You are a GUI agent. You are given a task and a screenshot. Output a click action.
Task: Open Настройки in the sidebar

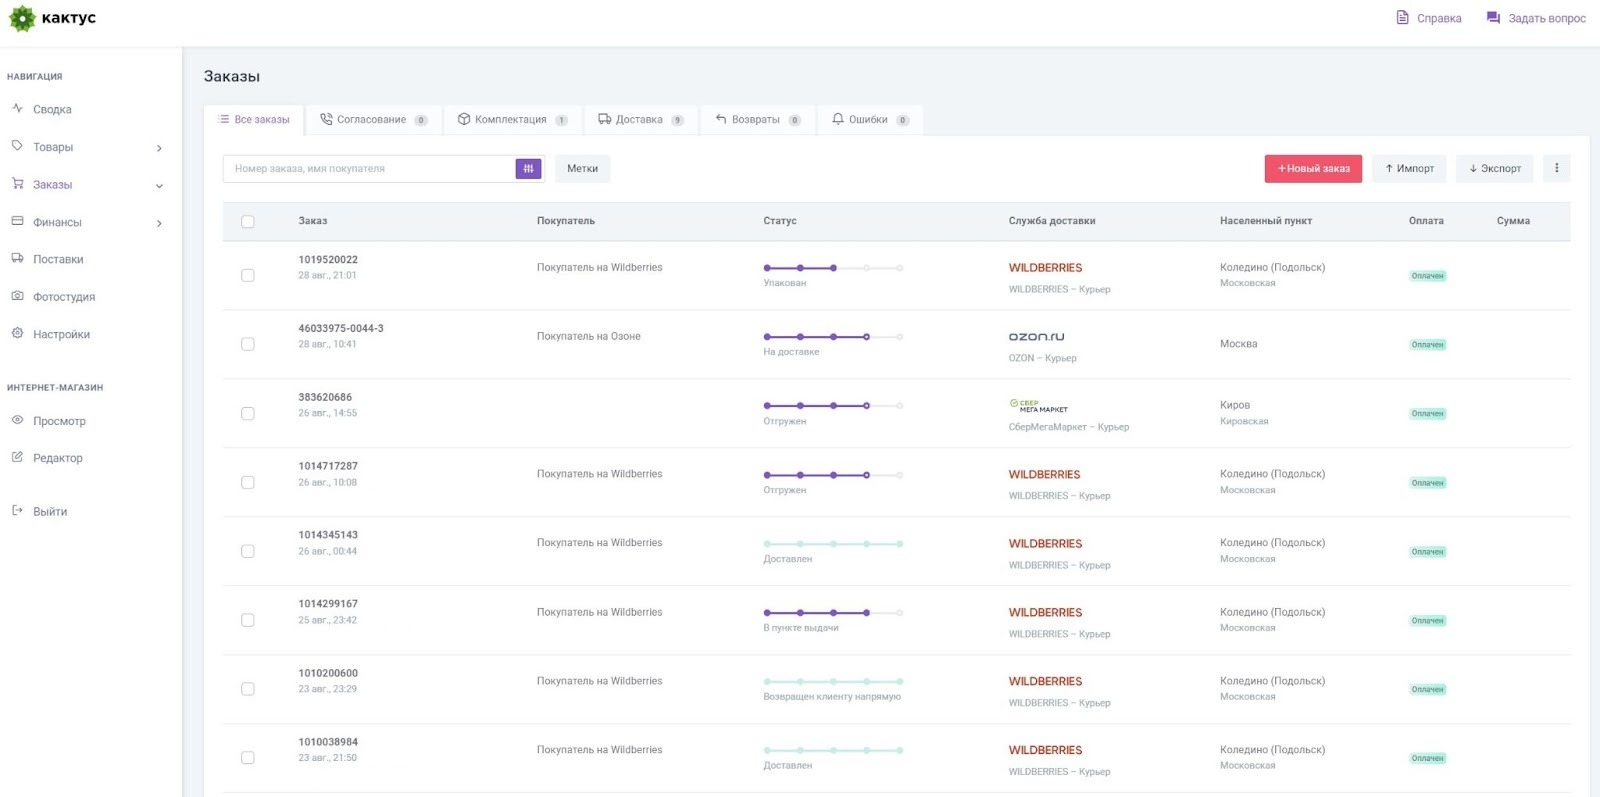pyautogui.click(x=61, y=335)
